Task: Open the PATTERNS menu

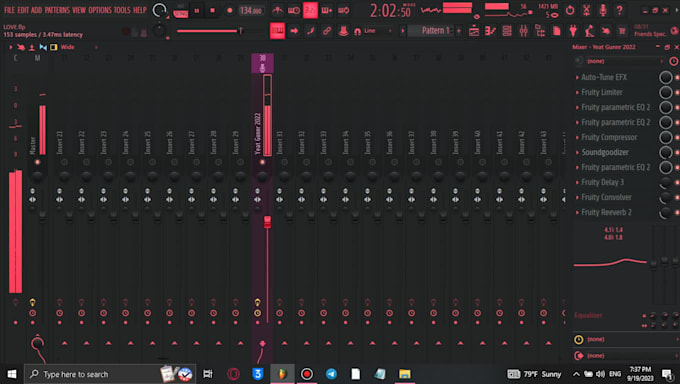Action: (57, 10)
